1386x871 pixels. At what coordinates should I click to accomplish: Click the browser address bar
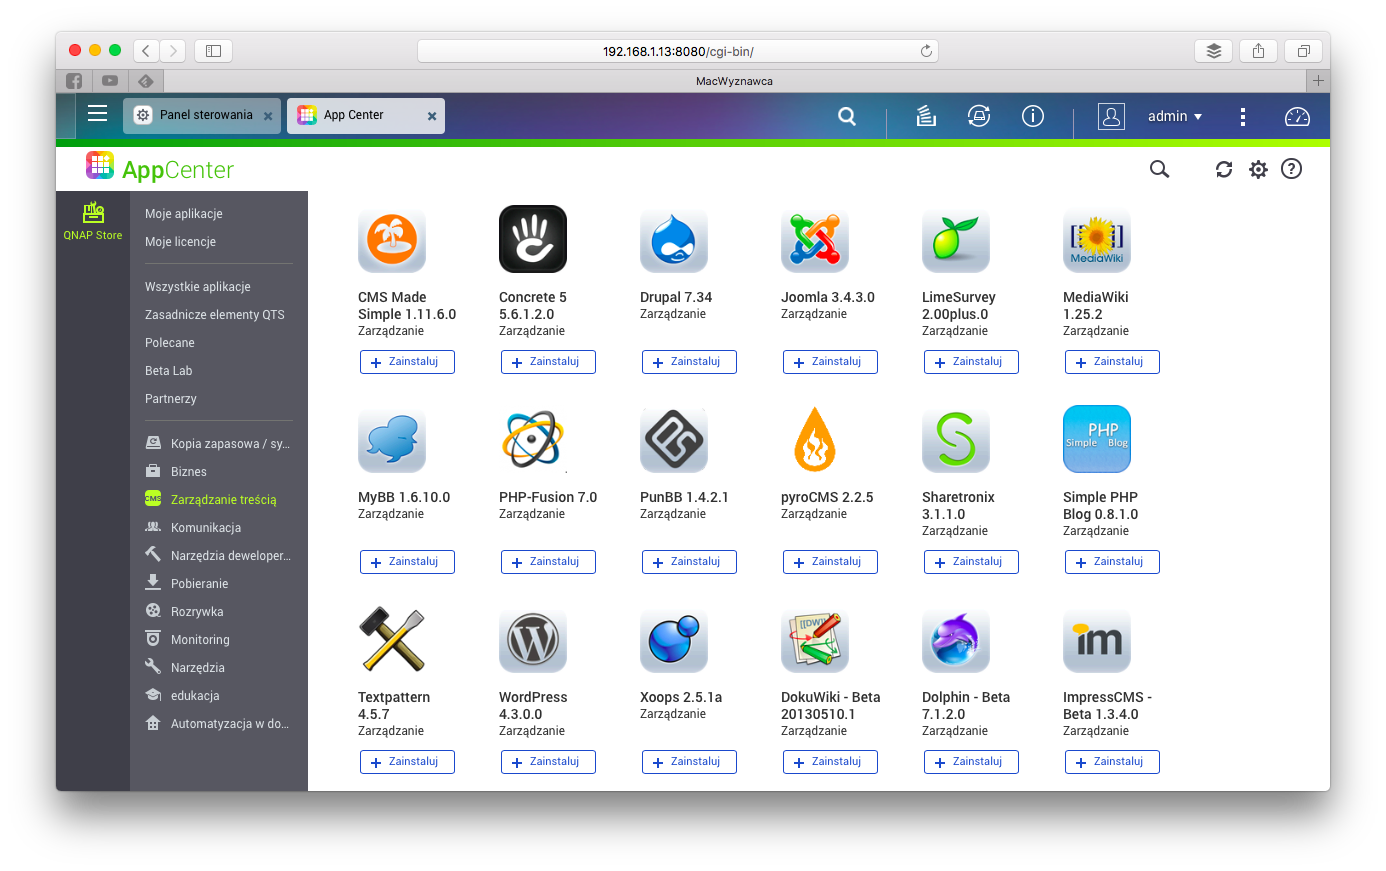(x=678, y=51)
